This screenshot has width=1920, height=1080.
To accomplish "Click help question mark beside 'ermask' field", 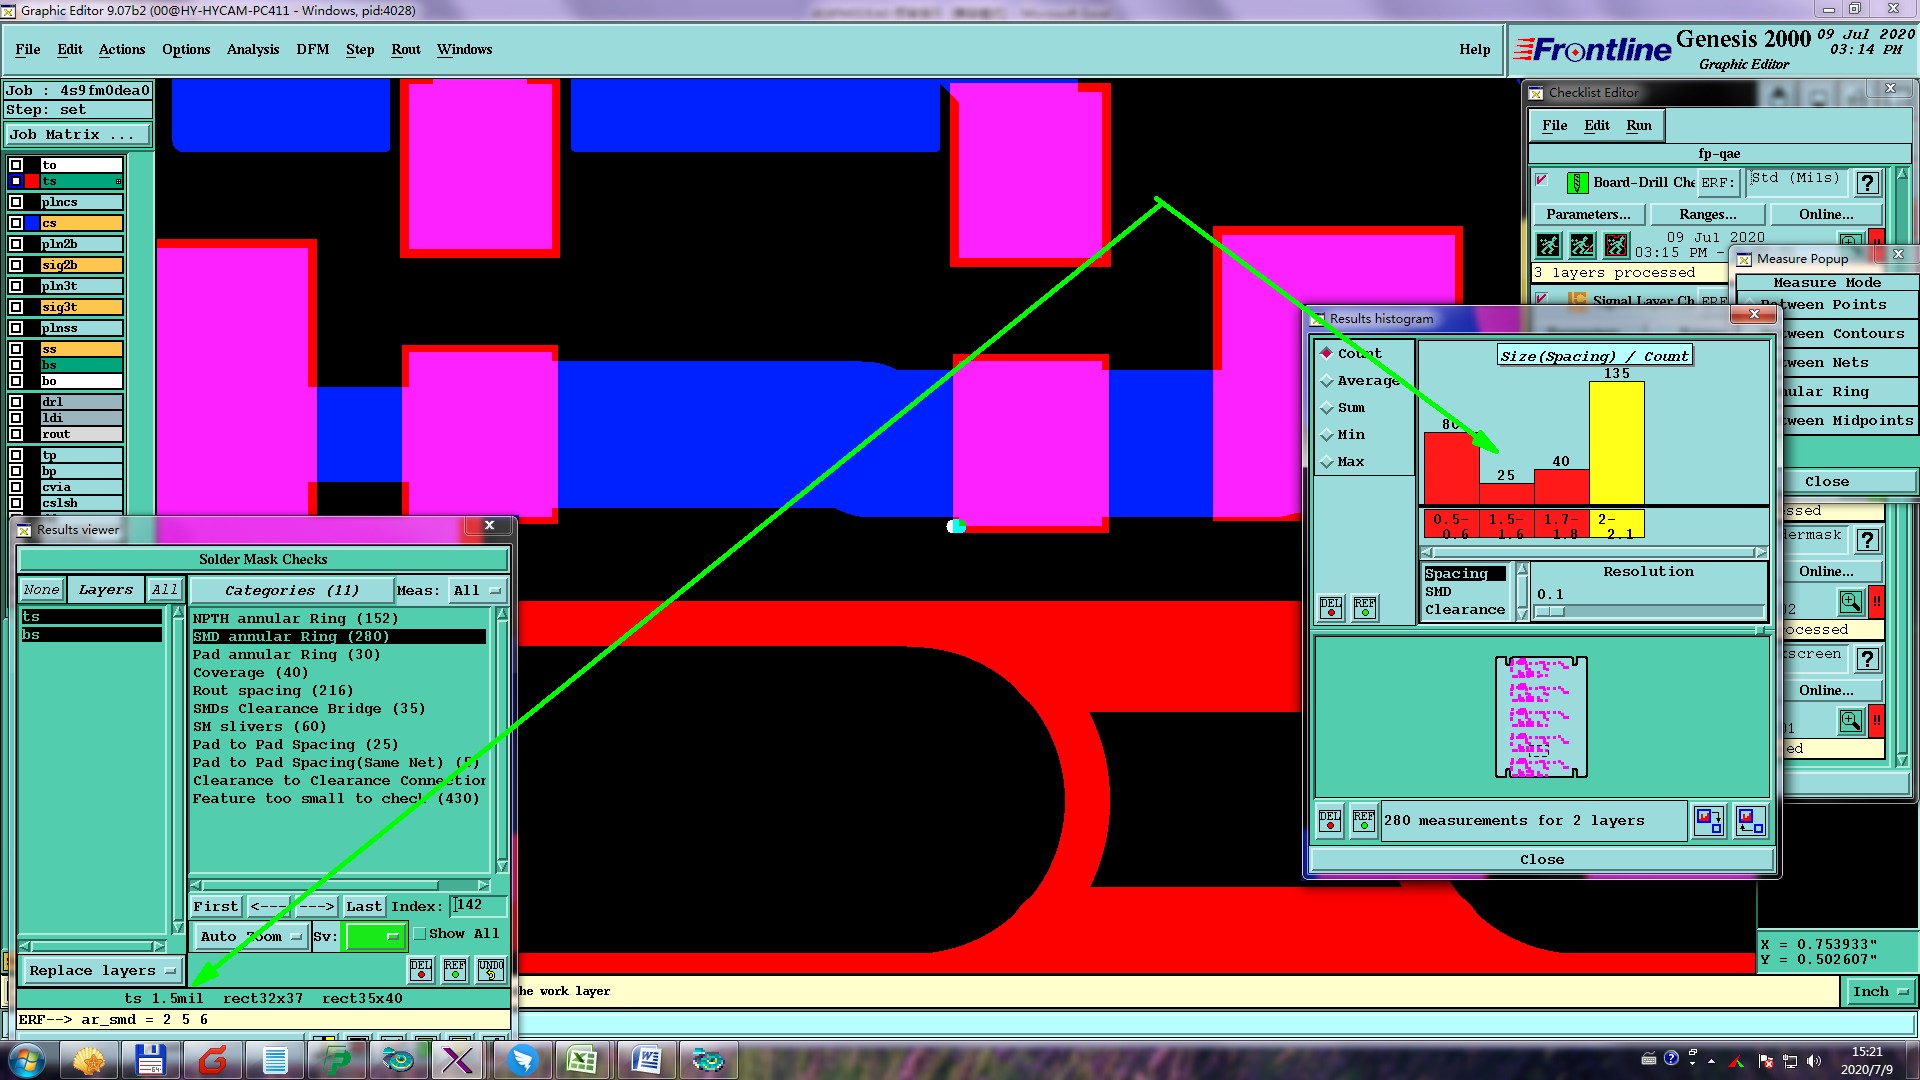I will 1867,540.
